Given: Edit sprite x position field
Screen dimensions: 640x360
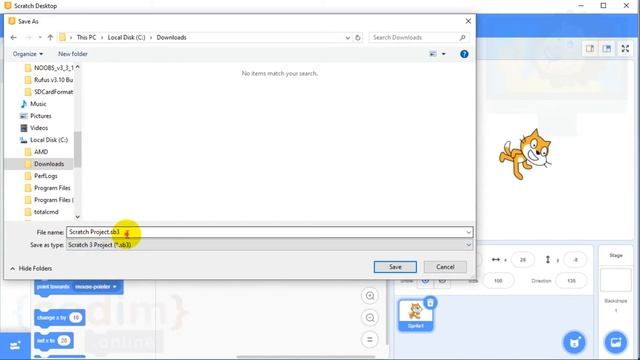Looking at the screenshot, I should click(x=523, y=260).
